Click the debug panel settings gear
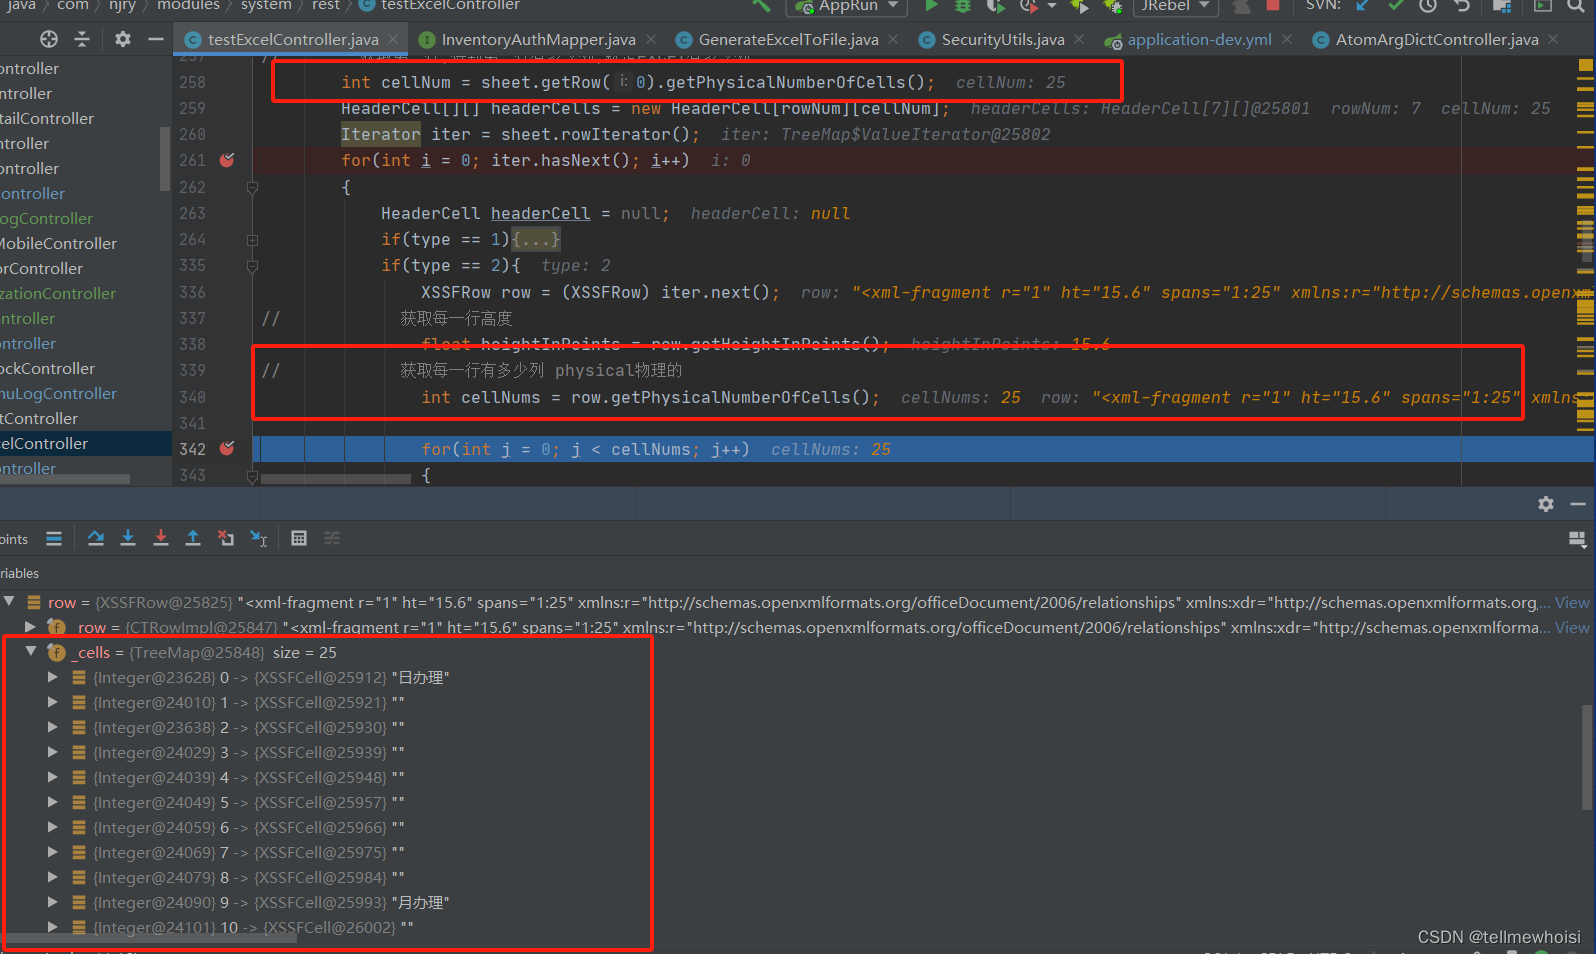The height and width of the screenshot is (954, 1596). (1546, 504)
